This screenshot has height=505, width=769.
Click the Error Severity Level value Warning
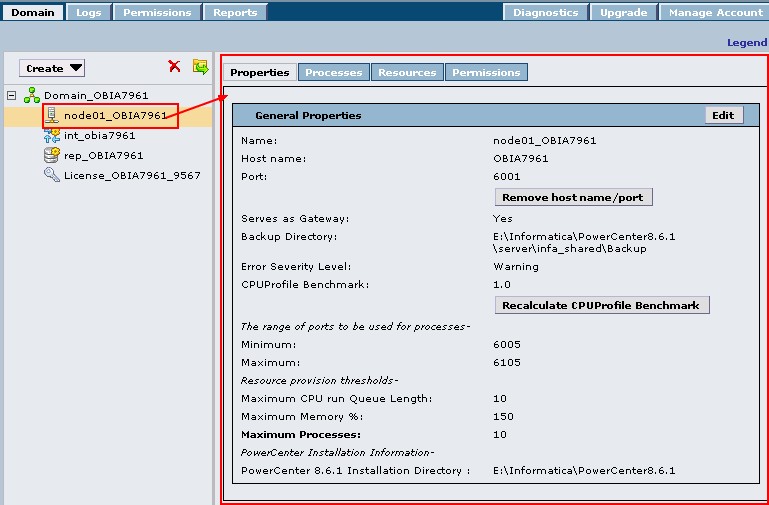pos(516,267)
